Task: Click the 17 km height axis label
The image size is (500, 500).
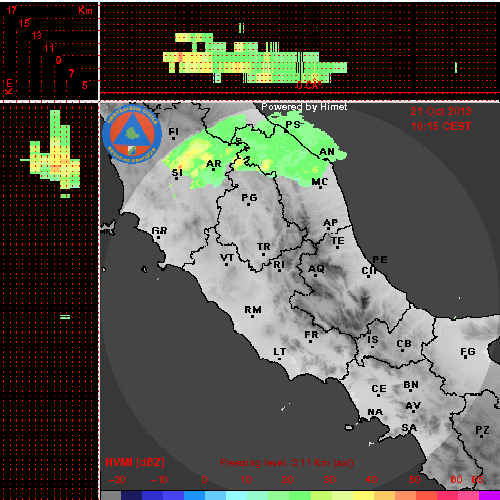Action: [11, 11]
